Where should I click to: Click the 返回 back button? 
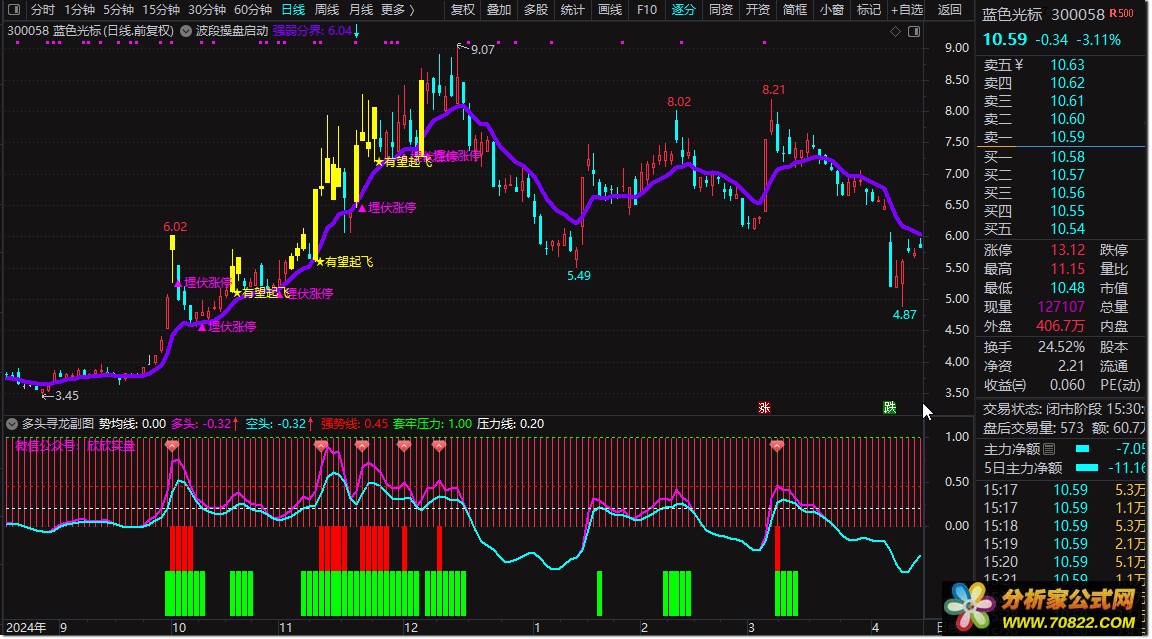tap(950, 10)
